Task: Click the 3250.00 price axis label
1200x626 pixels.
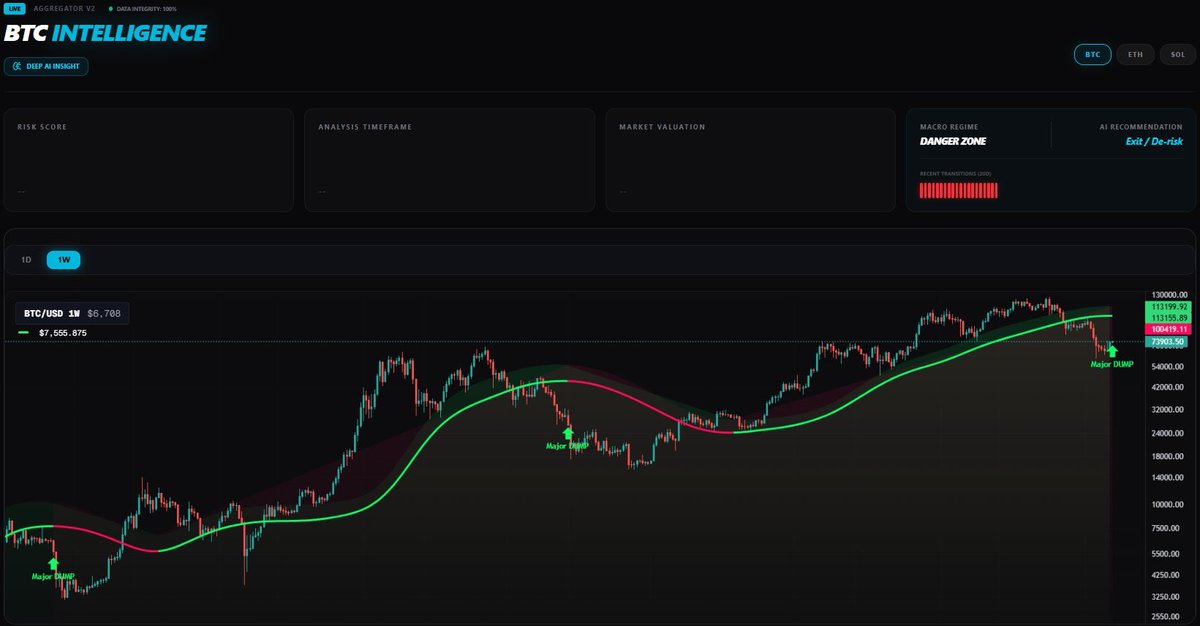Action: pyautogui.click(x=1168, y=597)
